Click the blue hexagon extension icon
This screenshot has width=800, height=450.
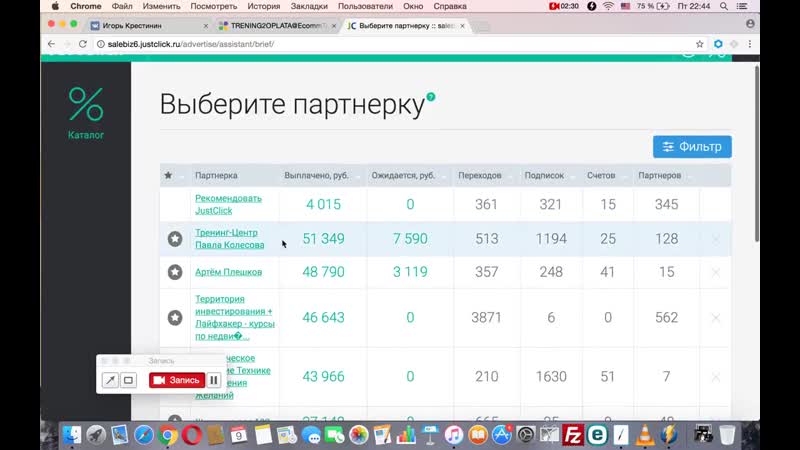pos(718,44)
